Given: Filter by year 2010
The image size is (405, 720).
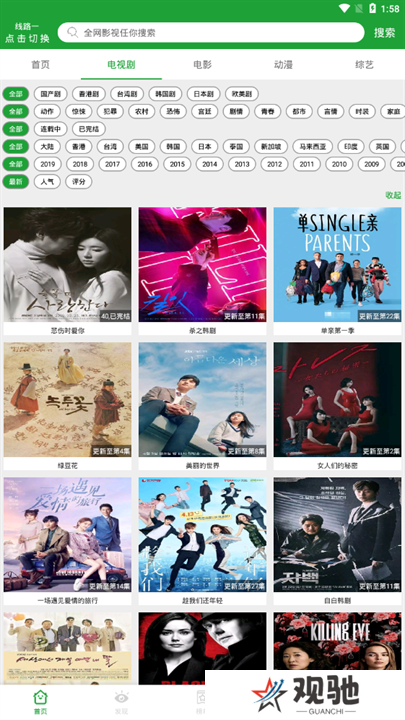Looking at the screenshot, I should (x=339, y=164).
